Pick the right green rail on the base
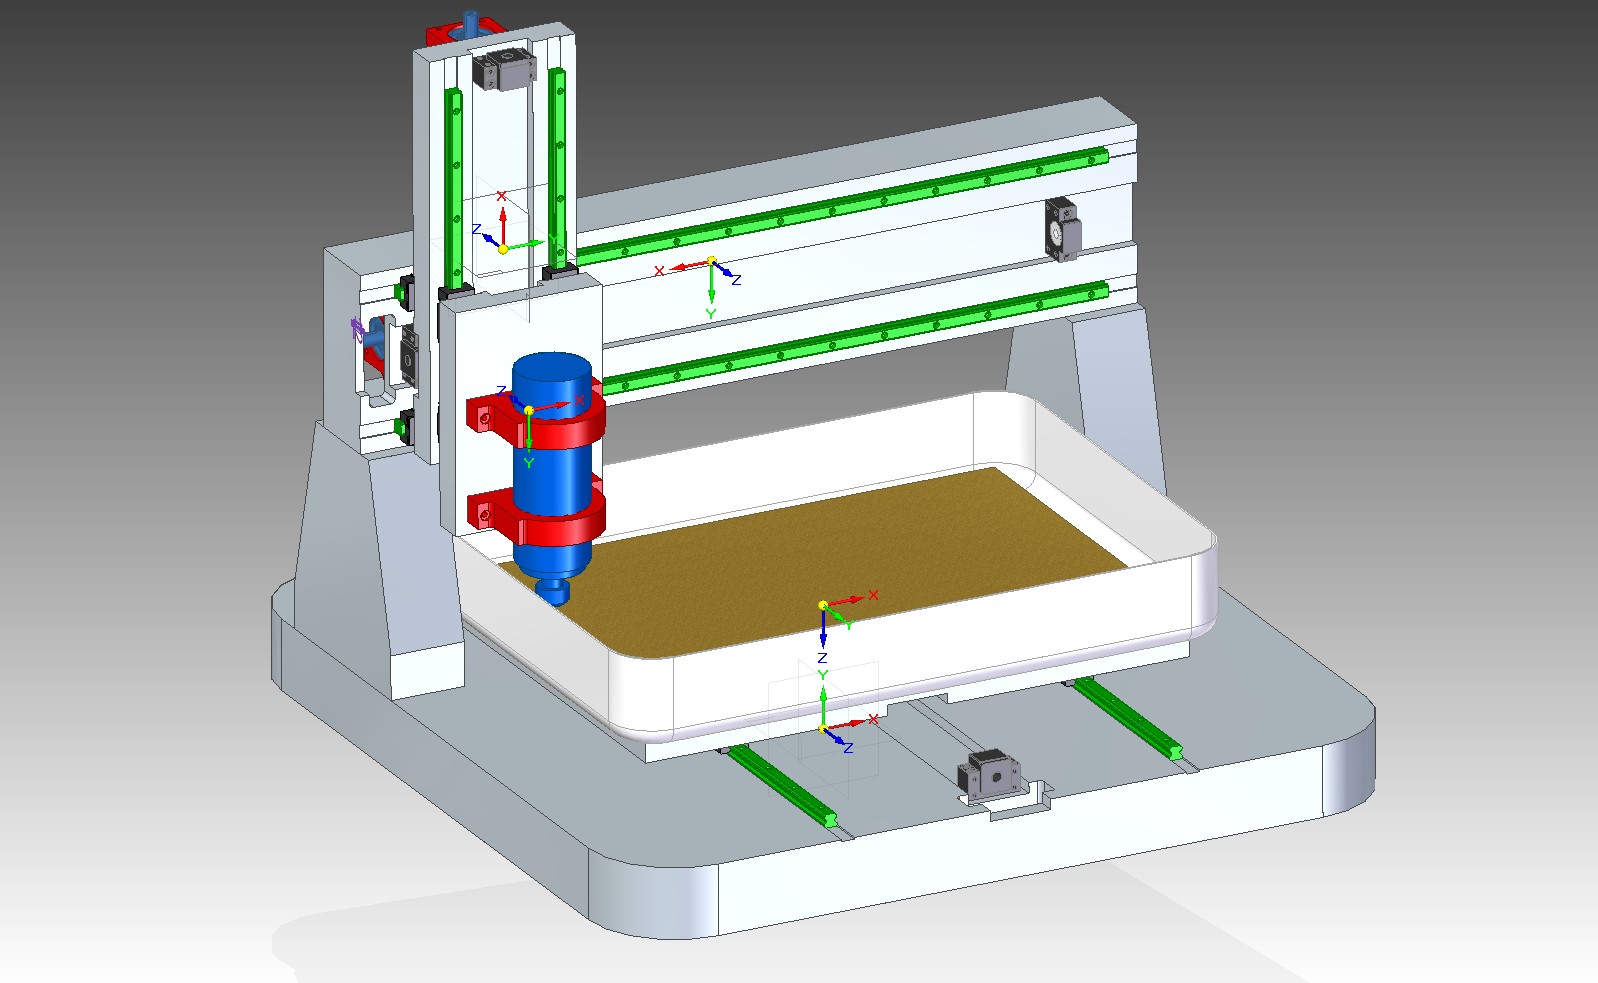The width and height of the screenshot is (1598, 983). (x=1130, y=717)
